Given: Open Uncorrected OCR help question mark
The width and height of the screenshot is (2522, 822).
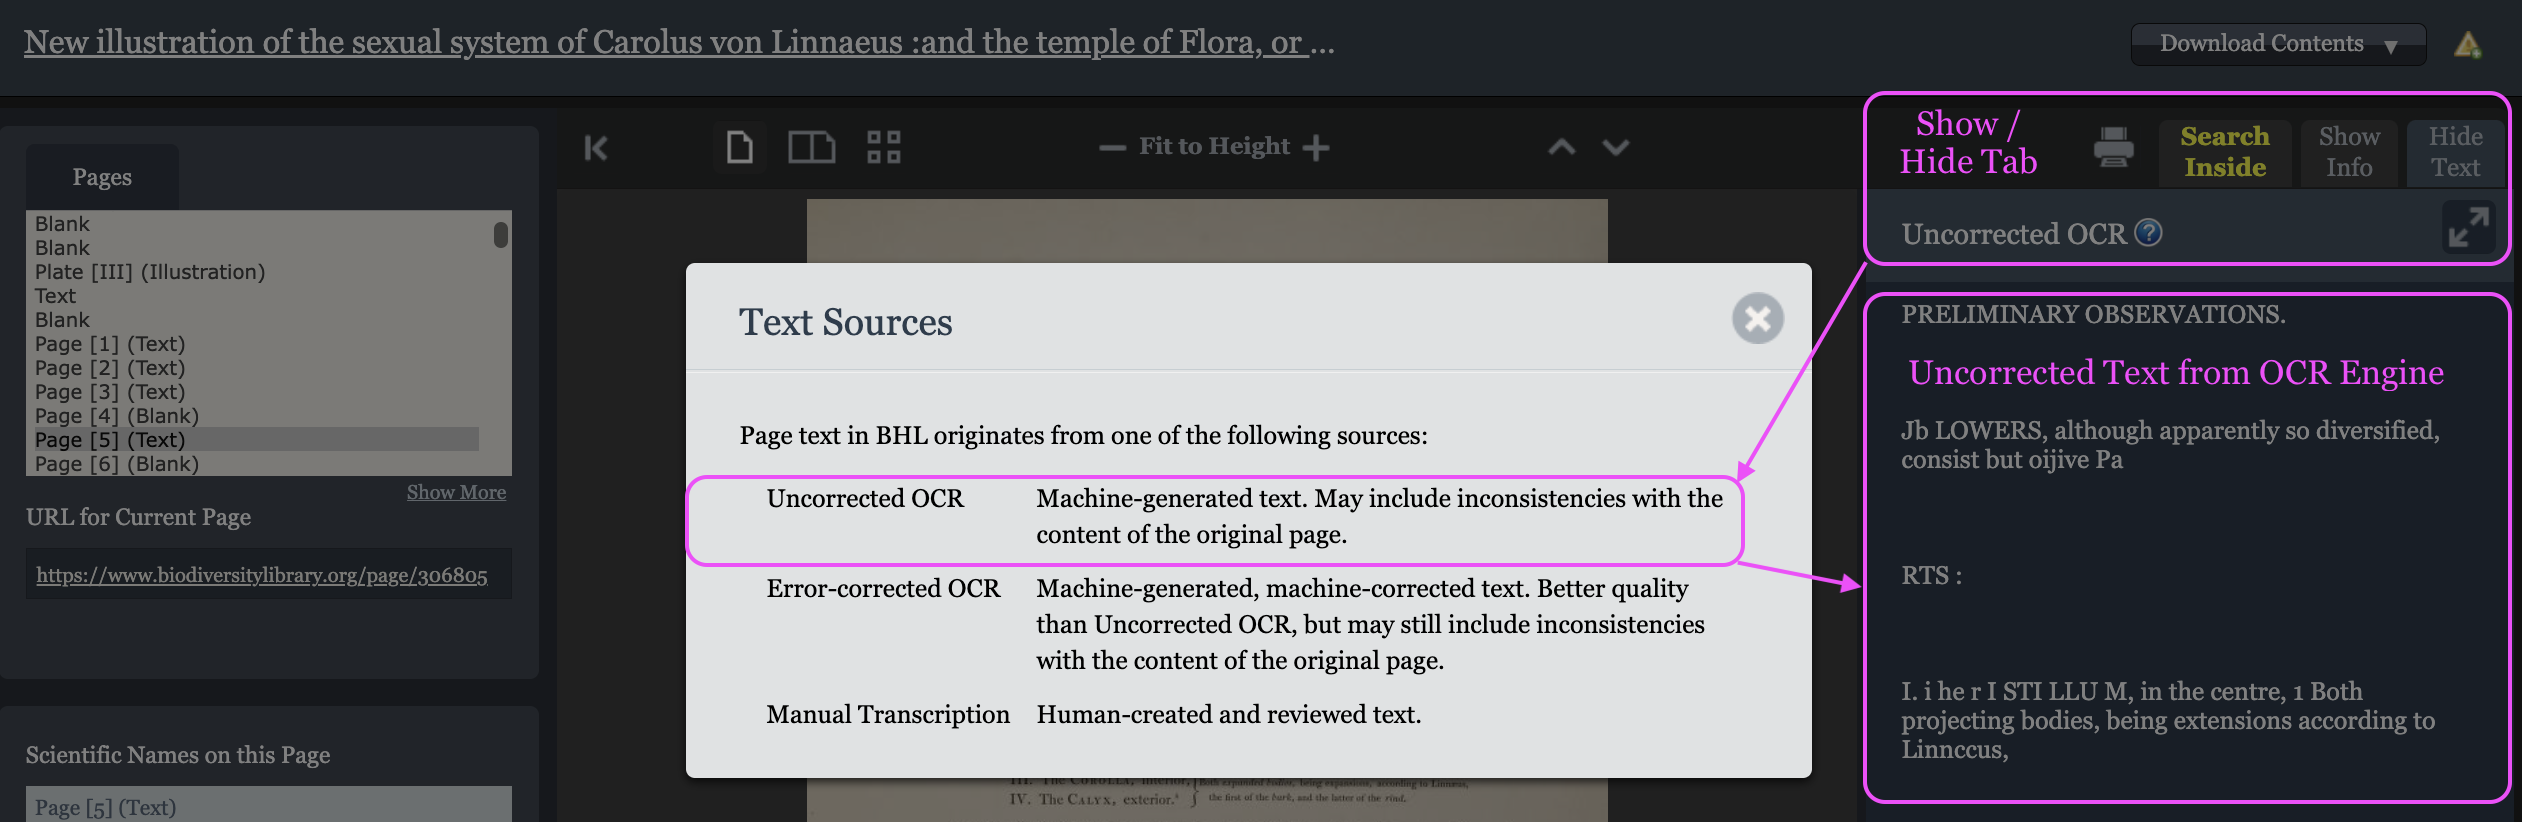Looking at the screenshot, I should click(2148, 233).
